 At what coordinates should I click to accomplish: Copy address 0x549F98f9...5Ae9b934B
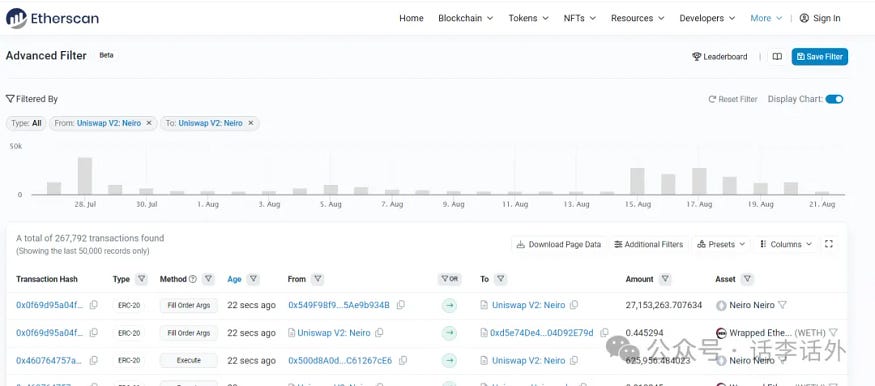click(x=401, y=305)
